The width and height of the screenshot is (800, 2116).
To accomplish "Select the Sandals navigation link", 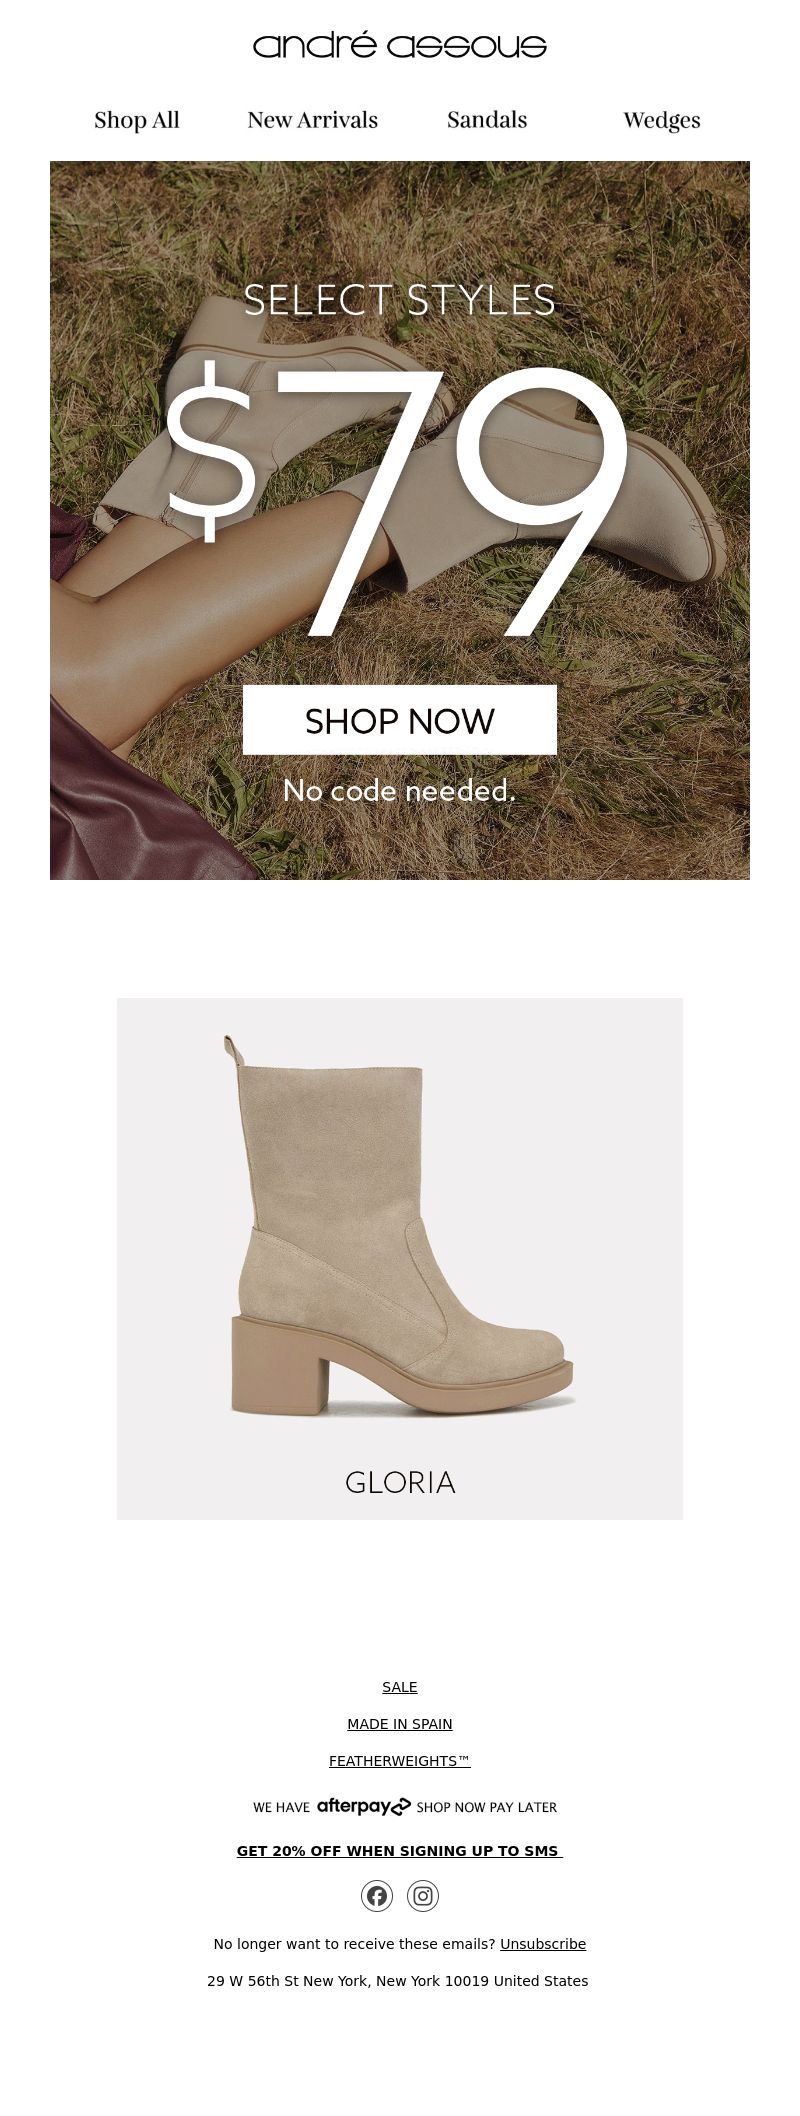I will tap(487, 120).
